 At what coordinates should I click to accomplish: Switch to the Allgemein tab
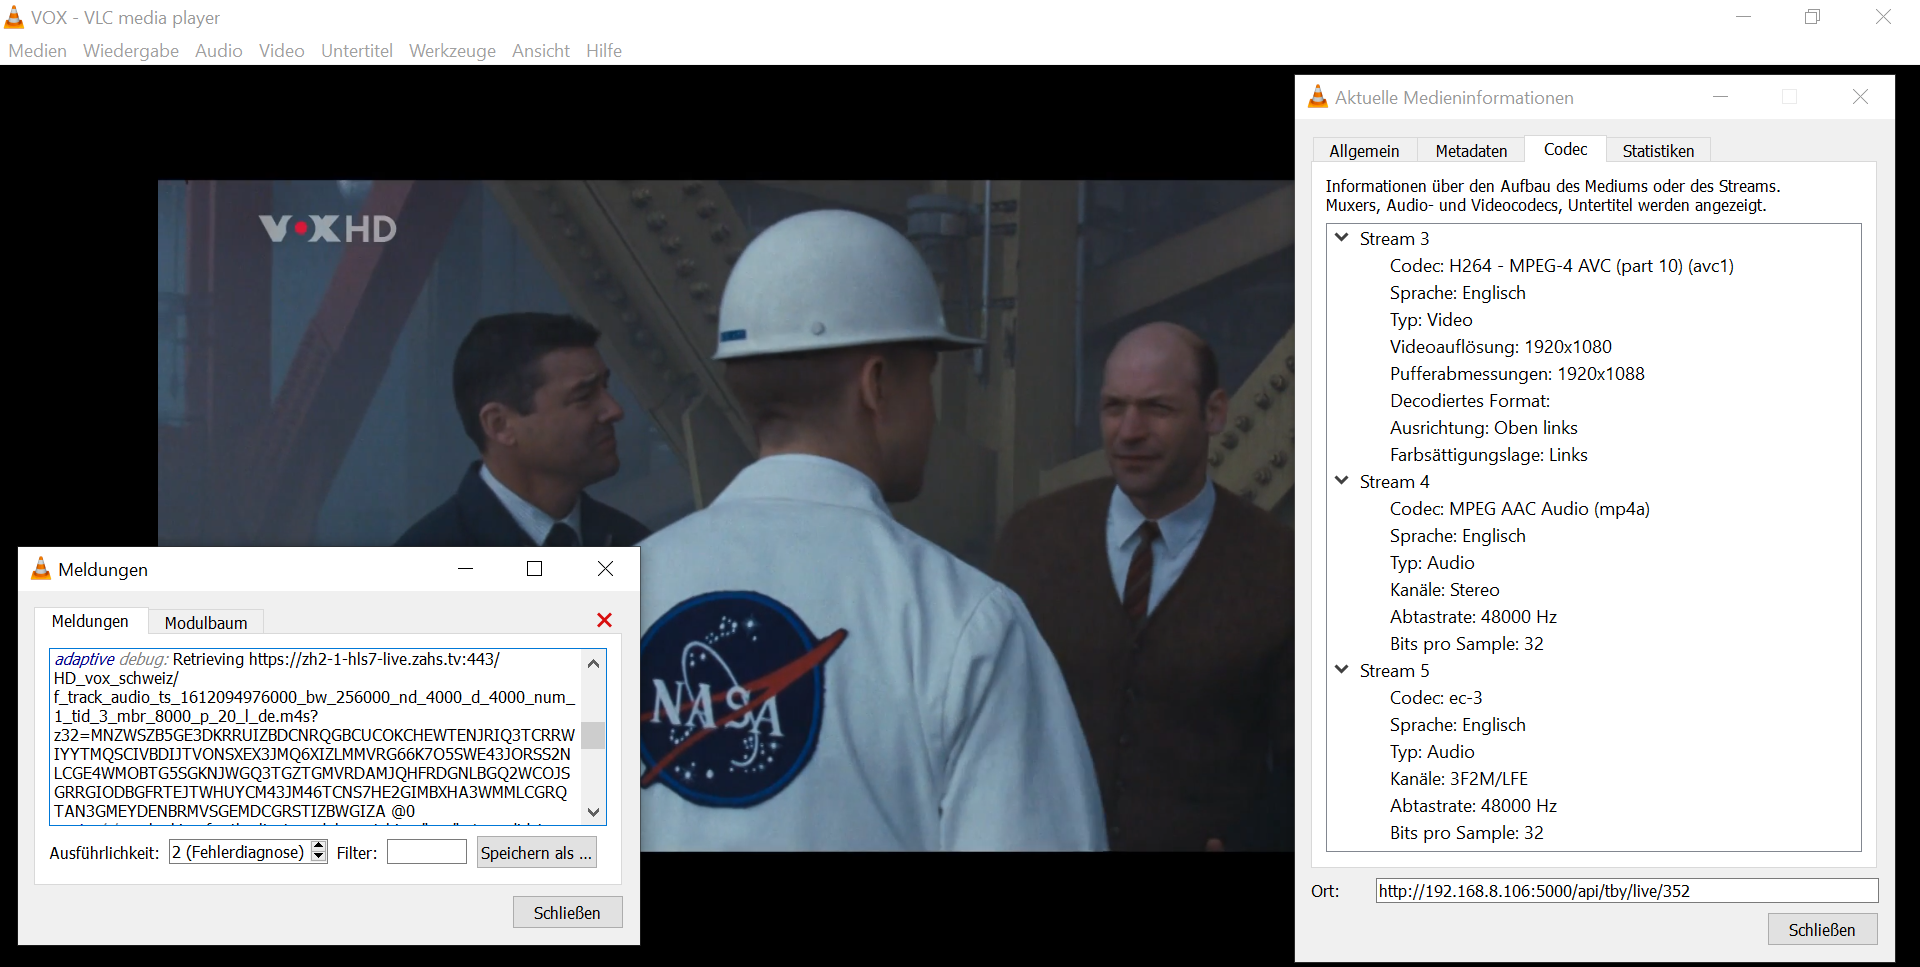coord(1364,151)
